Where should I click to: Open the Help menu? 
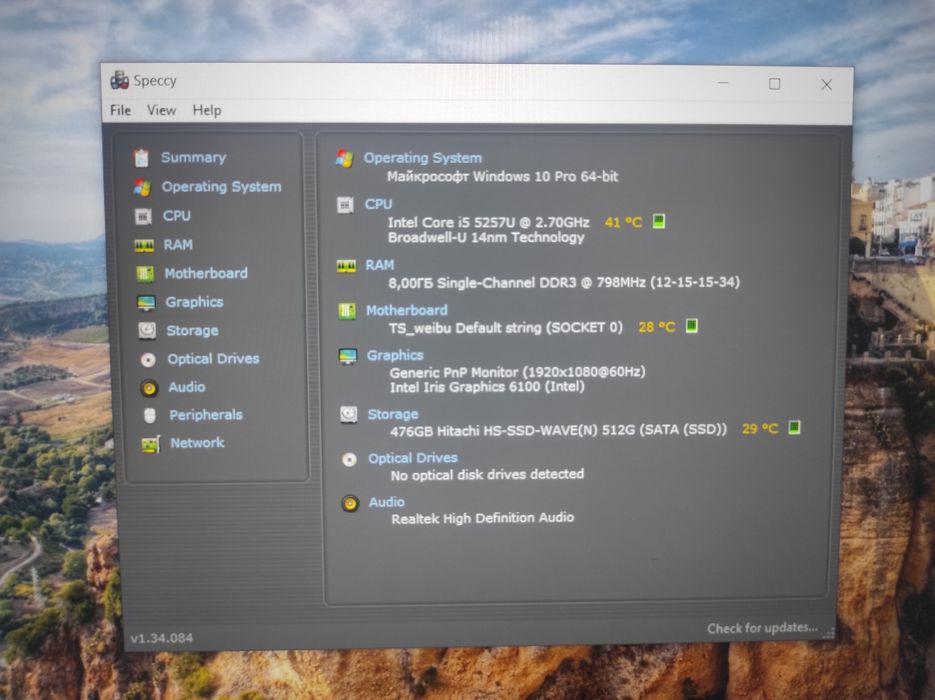click(207, 110)
